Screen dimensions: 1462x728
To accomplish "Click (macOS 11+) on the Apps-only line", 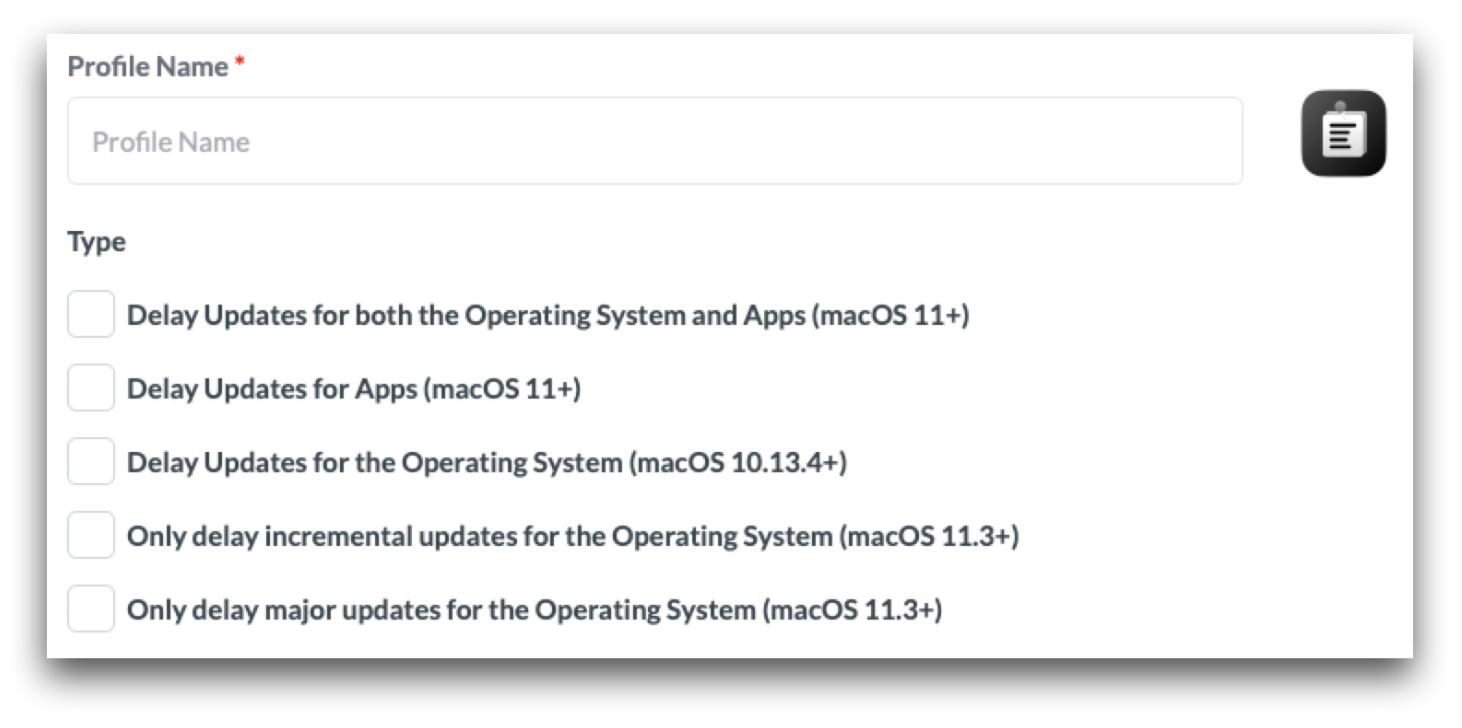I will [x=503, y=388].
